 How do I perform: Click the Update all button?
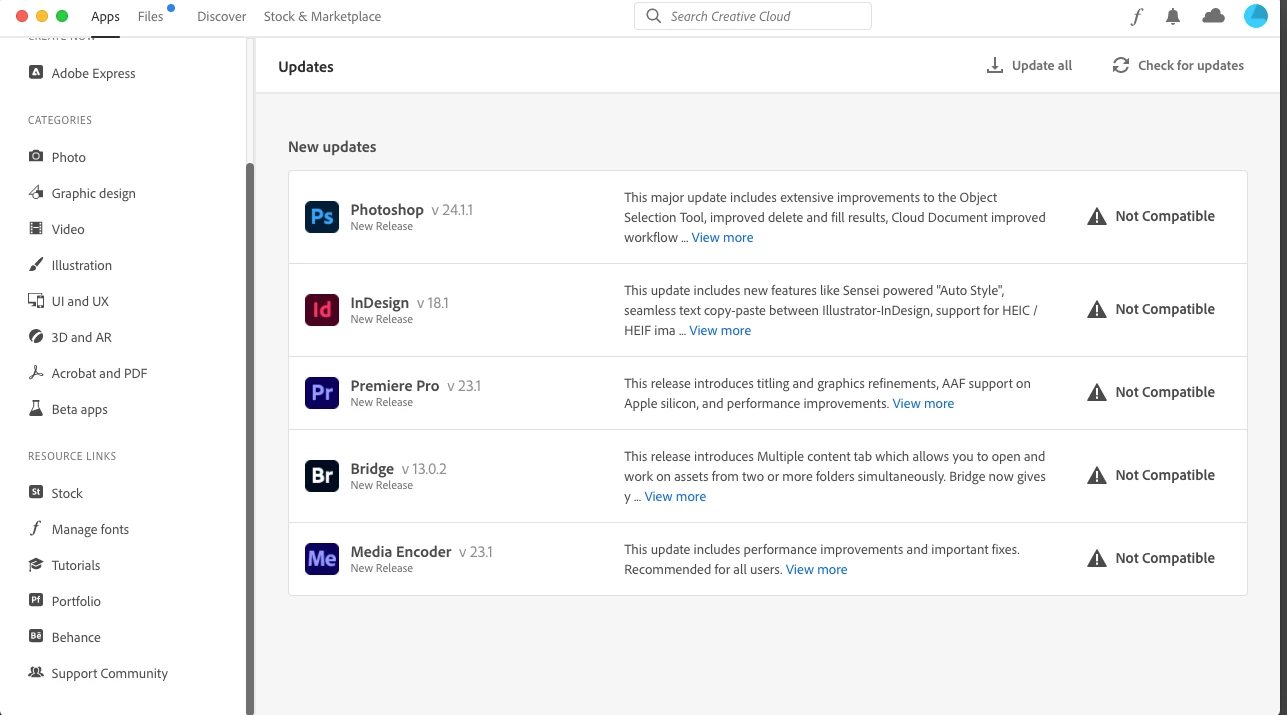pyautogui.click(x=1029, y=66)
